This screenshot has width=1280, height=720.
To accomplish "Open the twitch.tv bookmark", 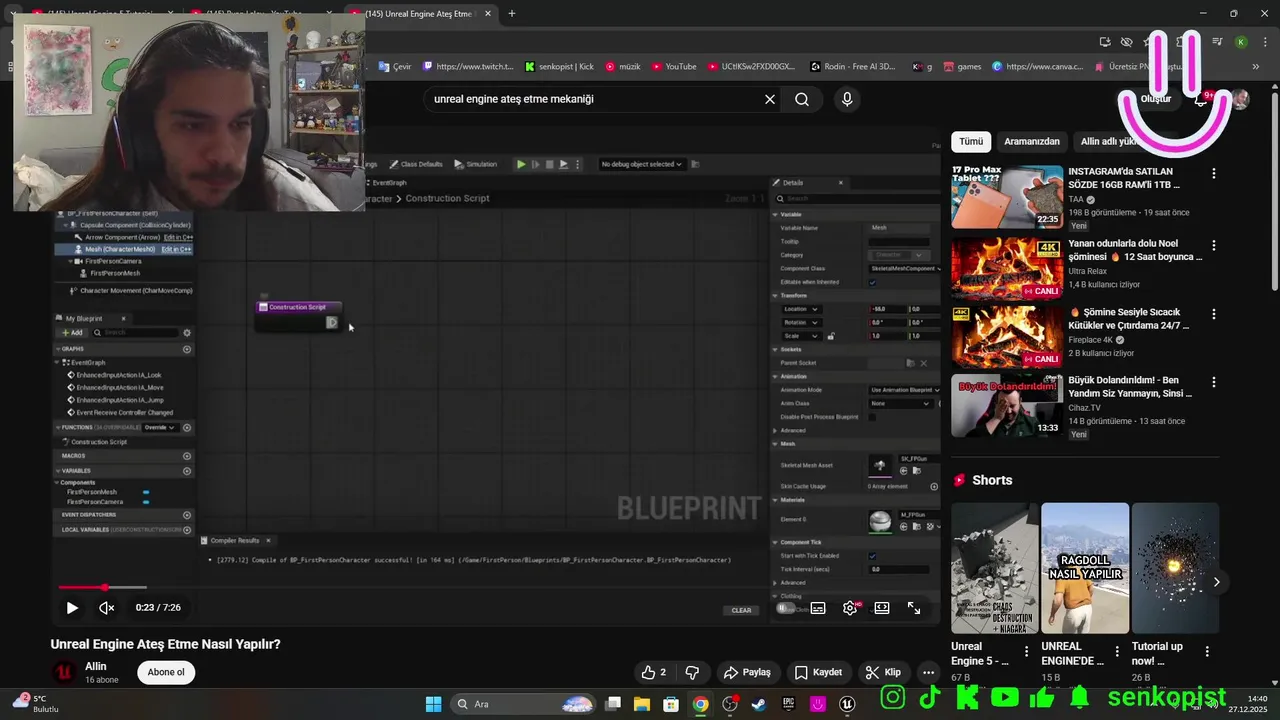I will click(468, 66).
